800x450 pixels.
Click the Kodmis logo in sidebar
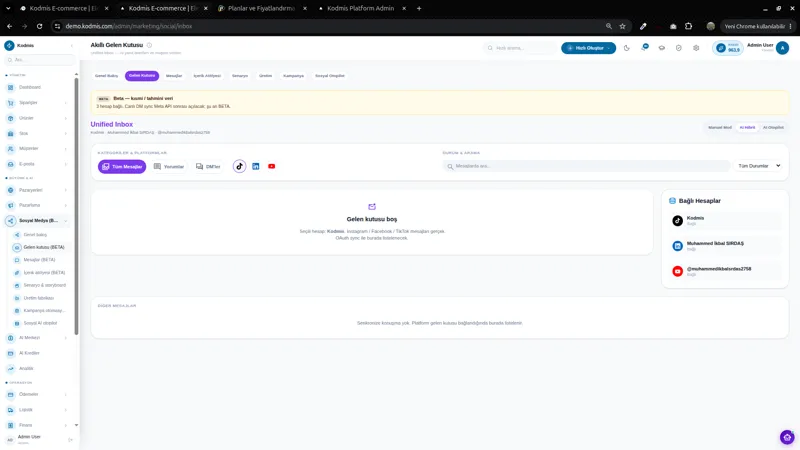tap(9, 45)
